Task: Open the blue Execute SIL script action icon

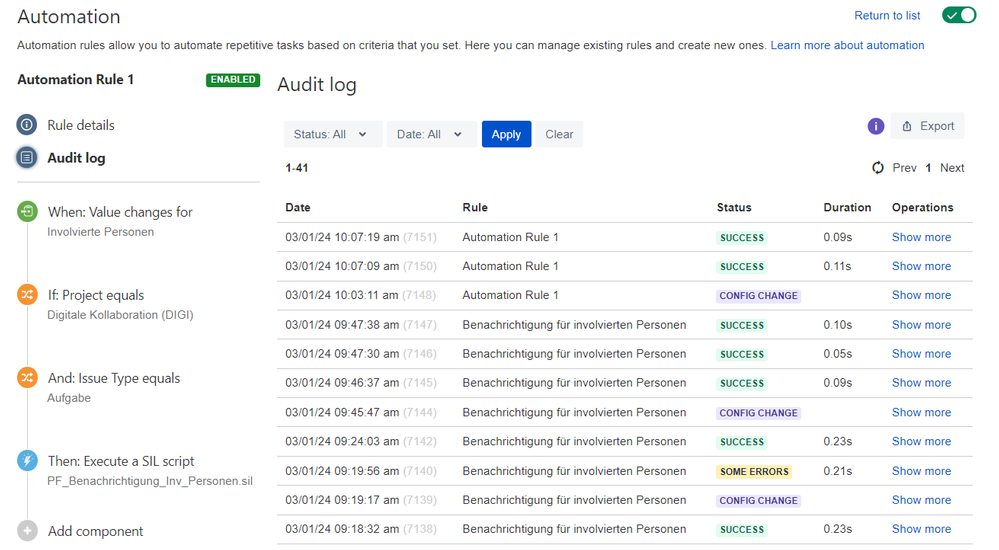Action: tap(27, 460)
